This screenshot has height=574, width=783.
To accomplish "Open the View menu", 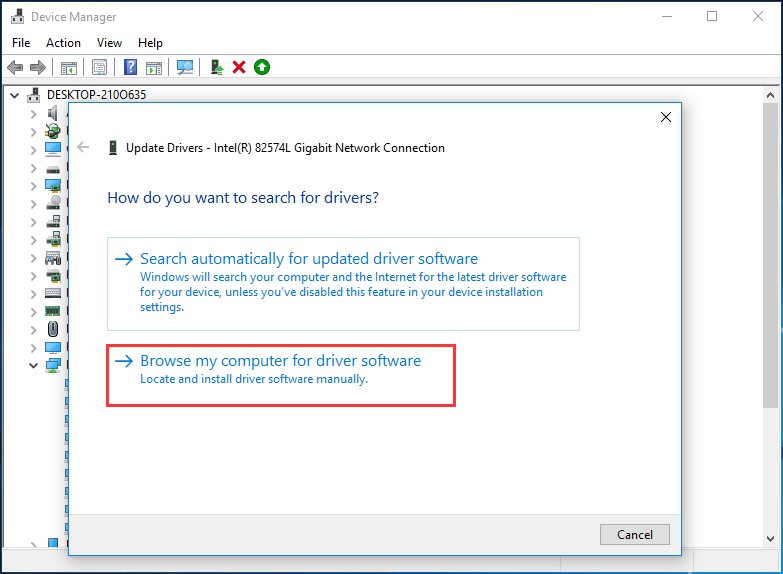I will [x=109, y=43].
